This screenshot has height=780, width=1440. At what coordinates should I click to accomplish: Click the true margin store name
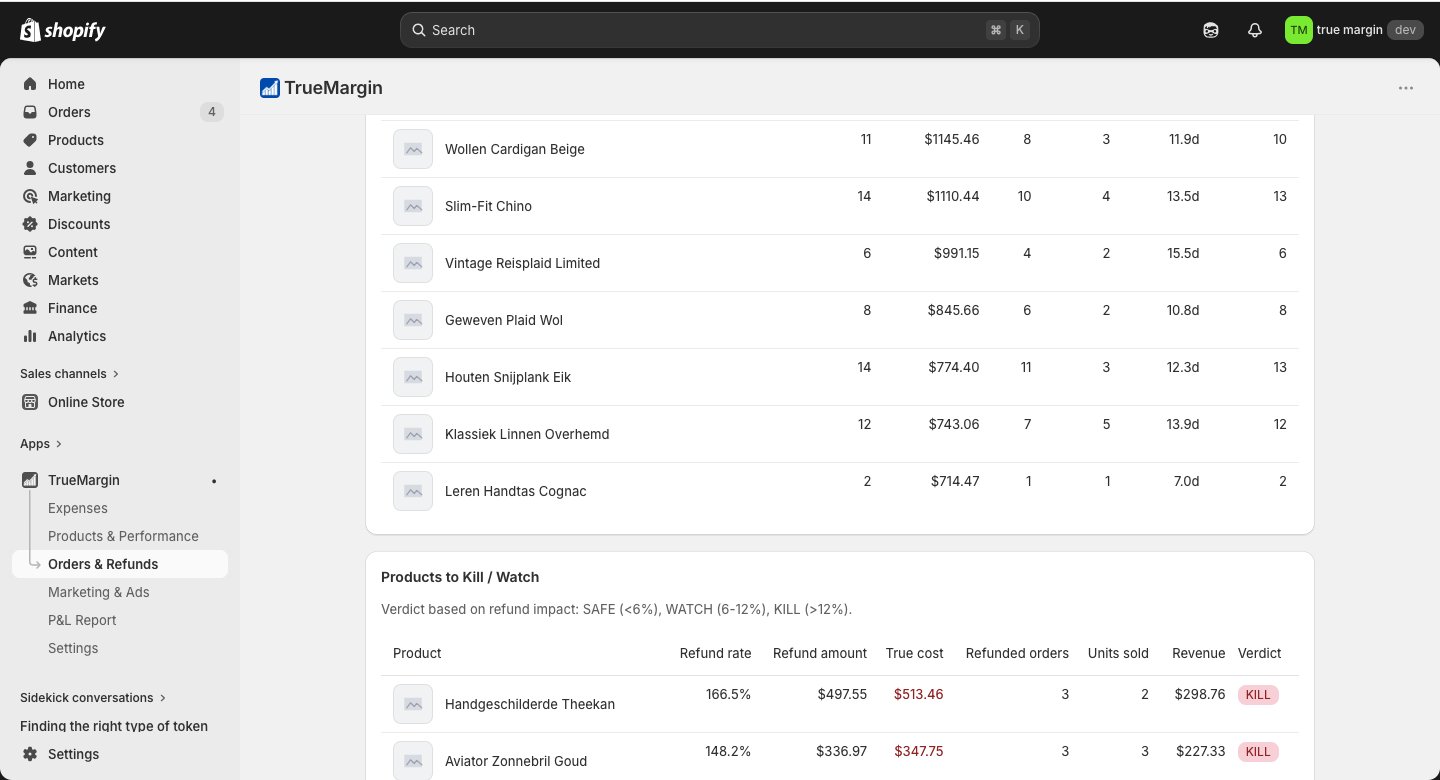click(1349, 30)
